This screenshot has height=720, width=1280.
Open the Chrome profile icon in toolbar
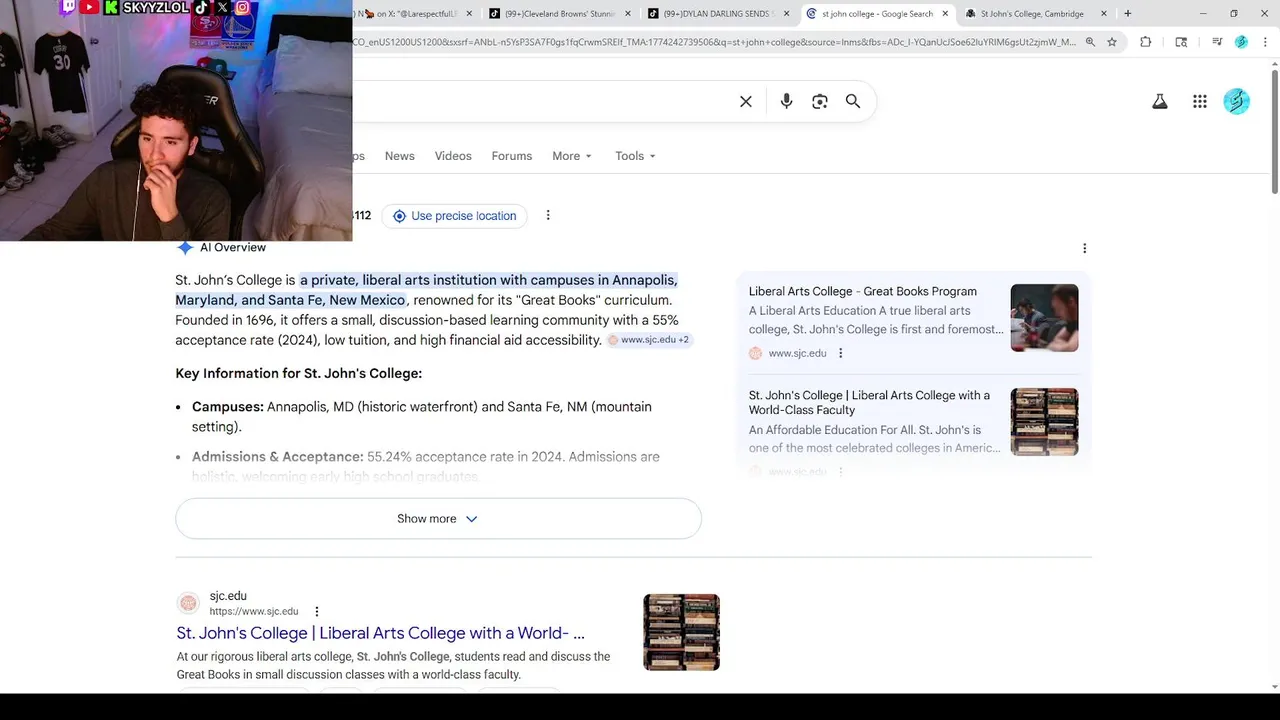coord(1241,42)
